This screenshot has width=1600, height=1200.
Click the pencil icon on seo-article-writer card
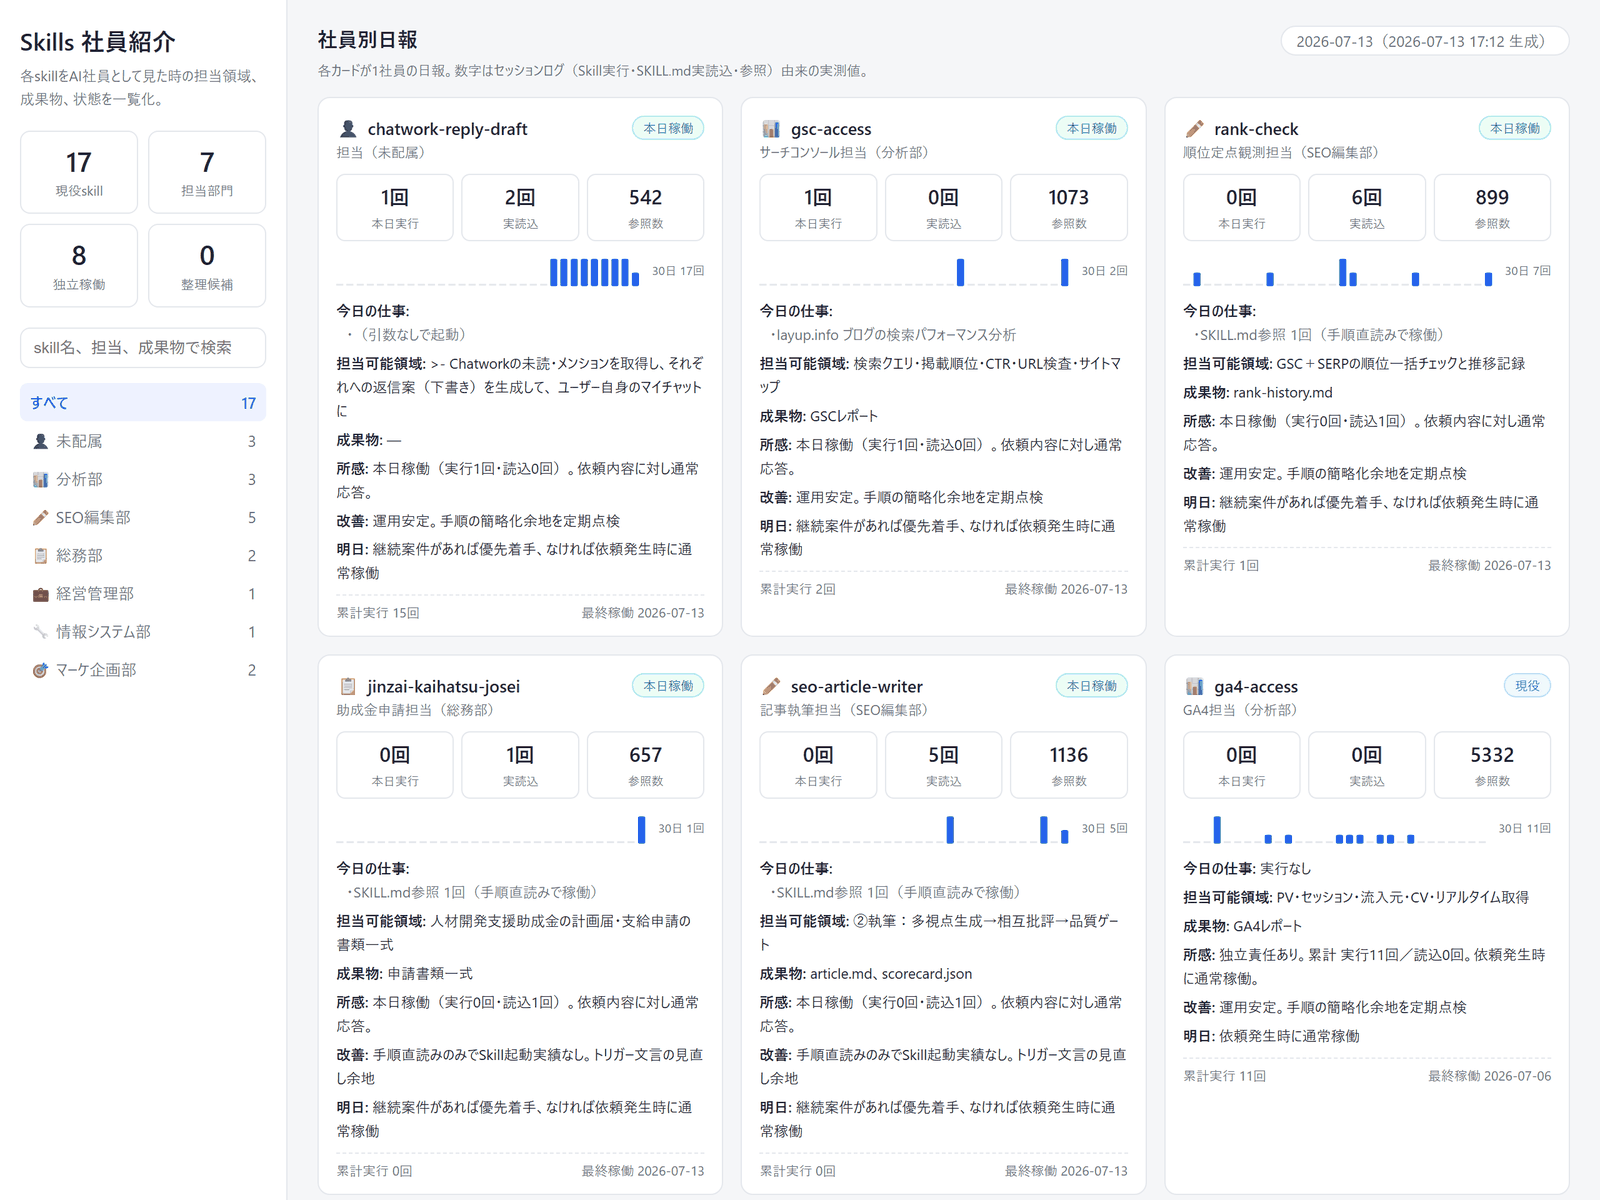(x=771, y=686)
